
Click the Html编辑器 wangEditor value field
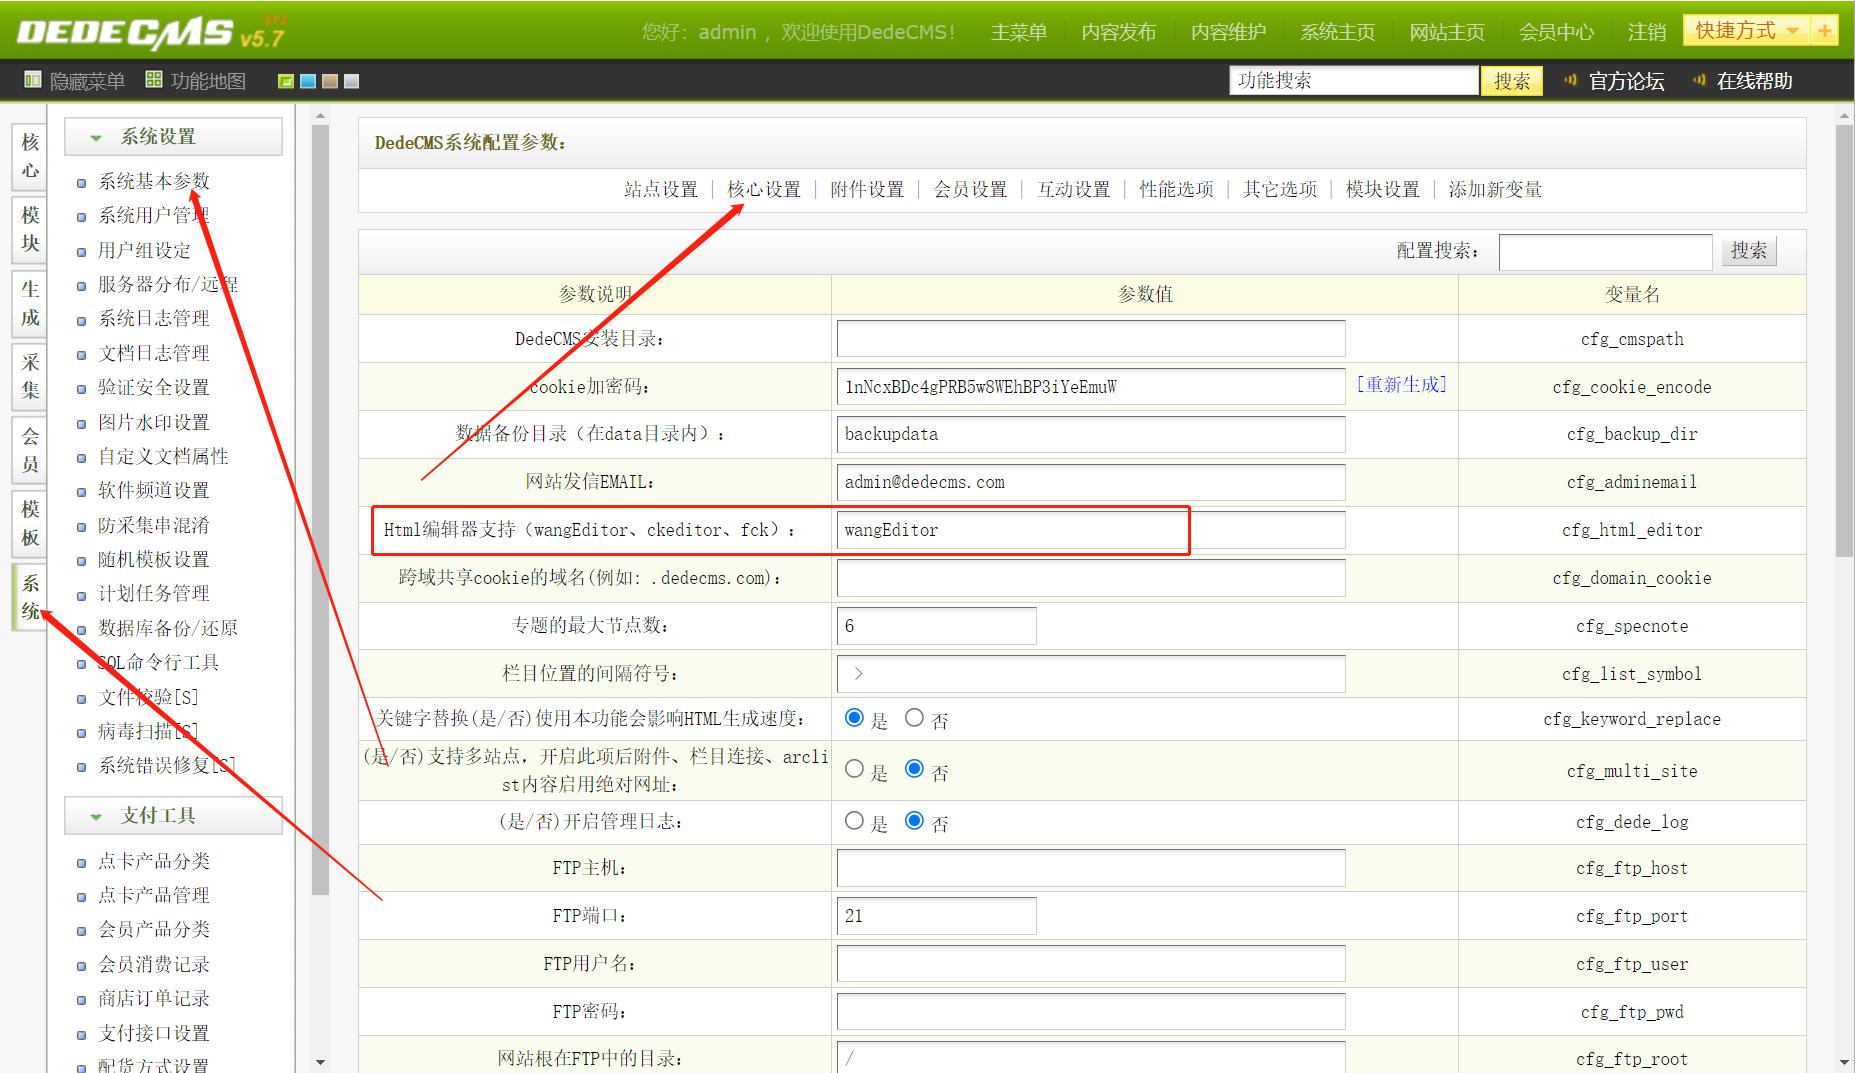click(x=1091, y=530)
